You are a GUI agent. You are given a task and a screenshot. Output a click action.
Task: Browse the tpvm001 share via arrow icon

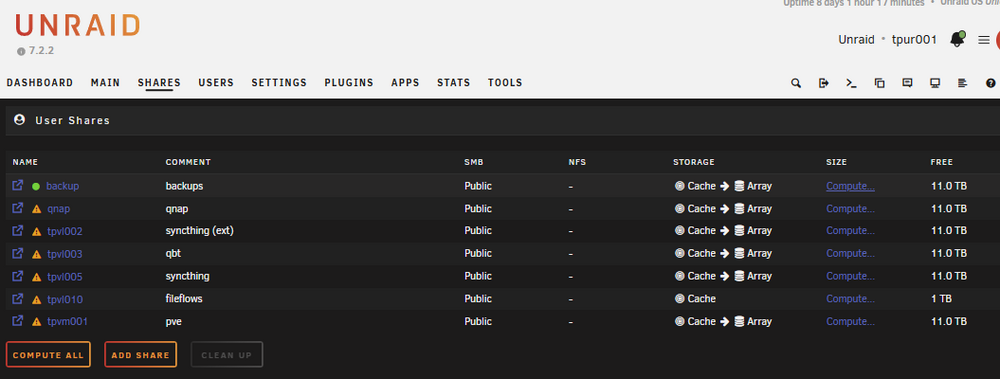pos(18,321)
